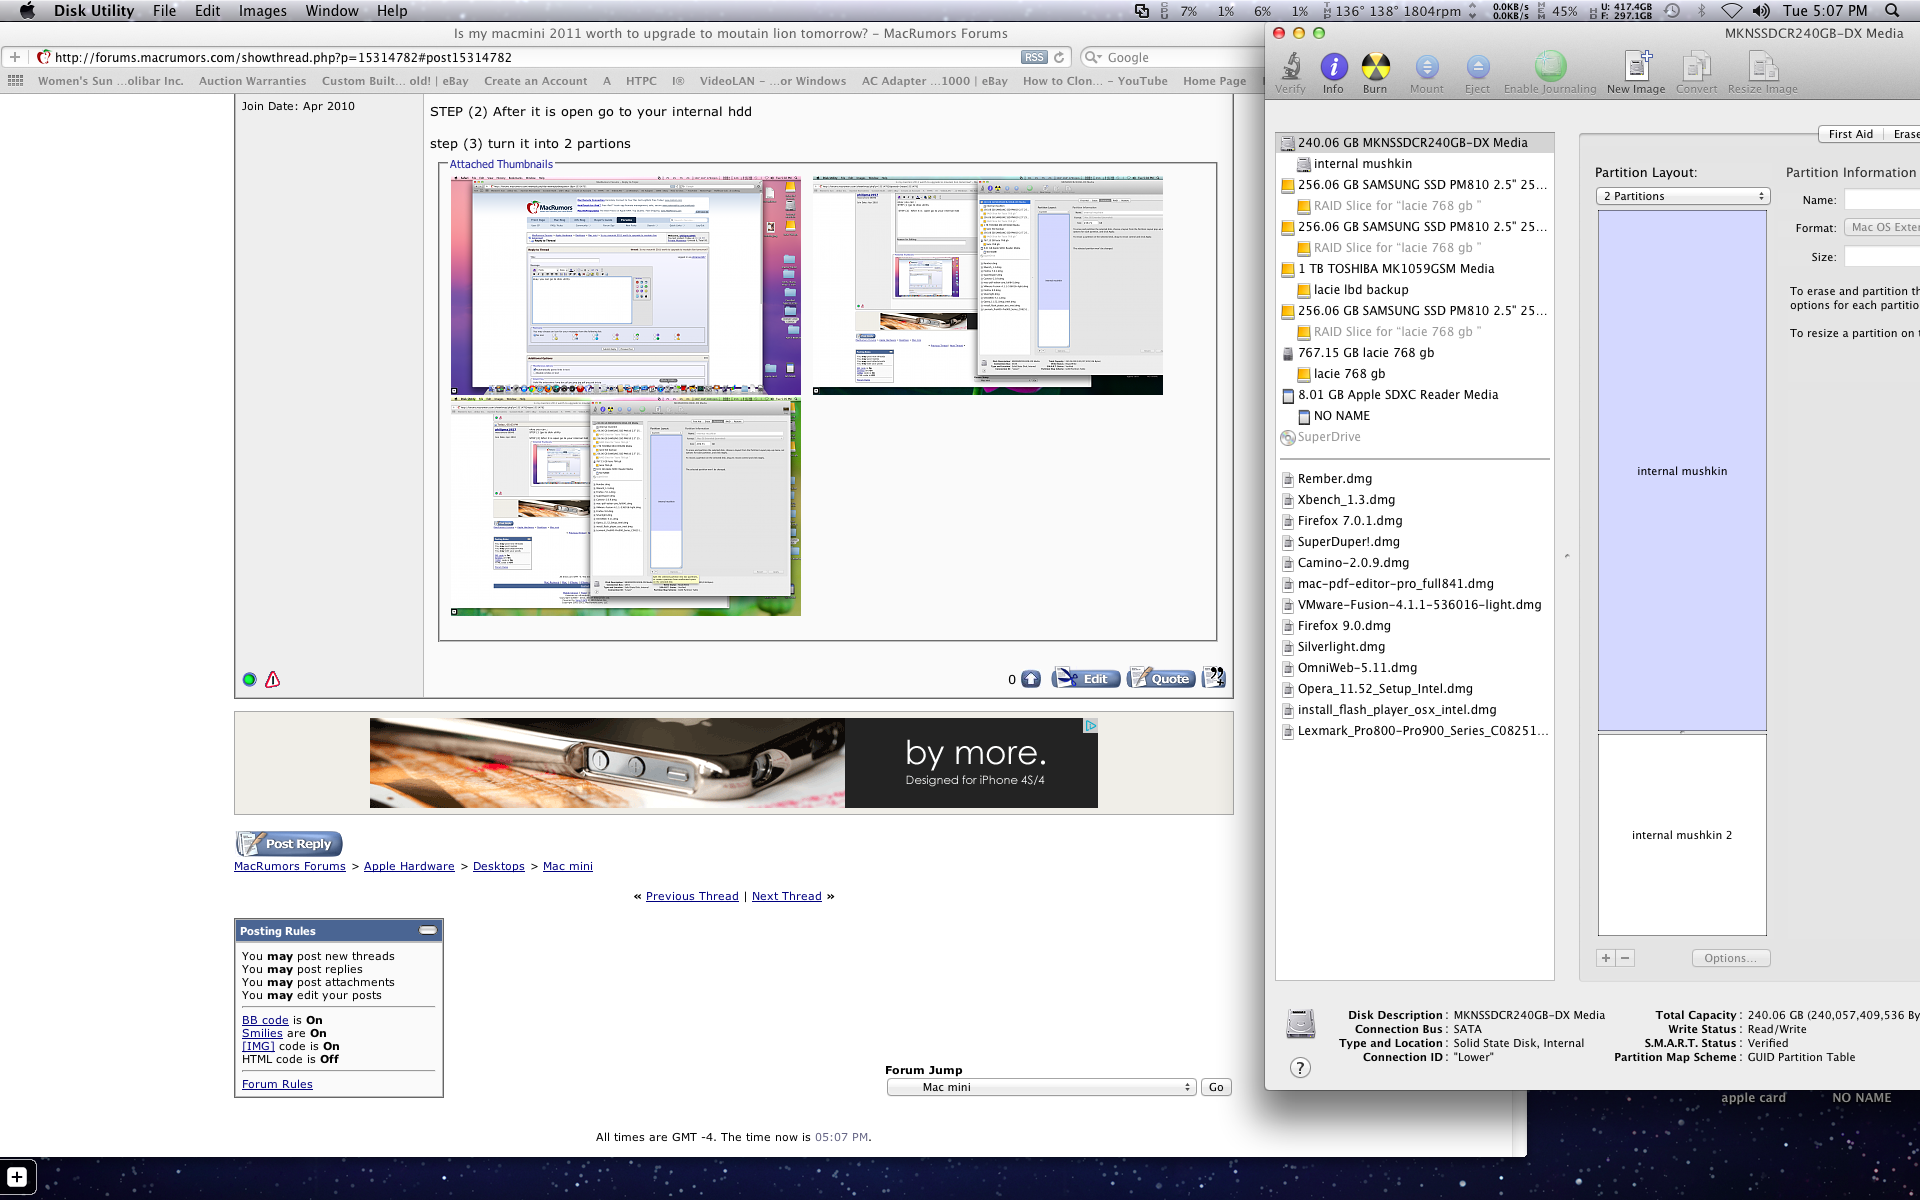Open the Info toolbar icon

point(1333,72)
